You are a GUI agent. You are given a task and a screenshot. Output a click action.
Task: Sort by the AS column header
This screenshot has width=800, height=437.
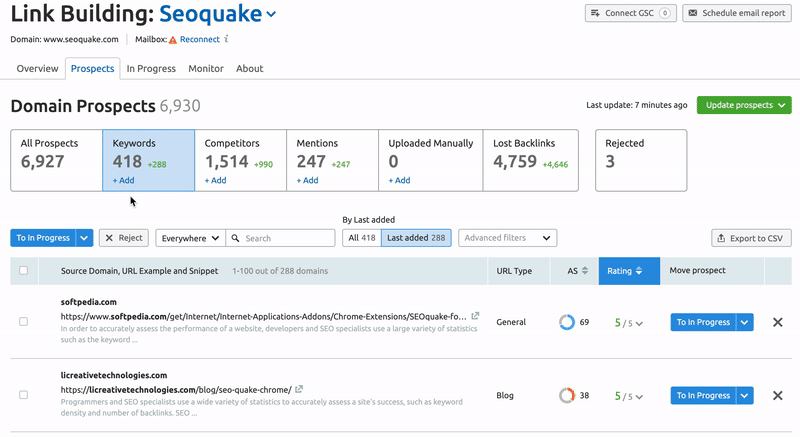click(x=574, y=271)
